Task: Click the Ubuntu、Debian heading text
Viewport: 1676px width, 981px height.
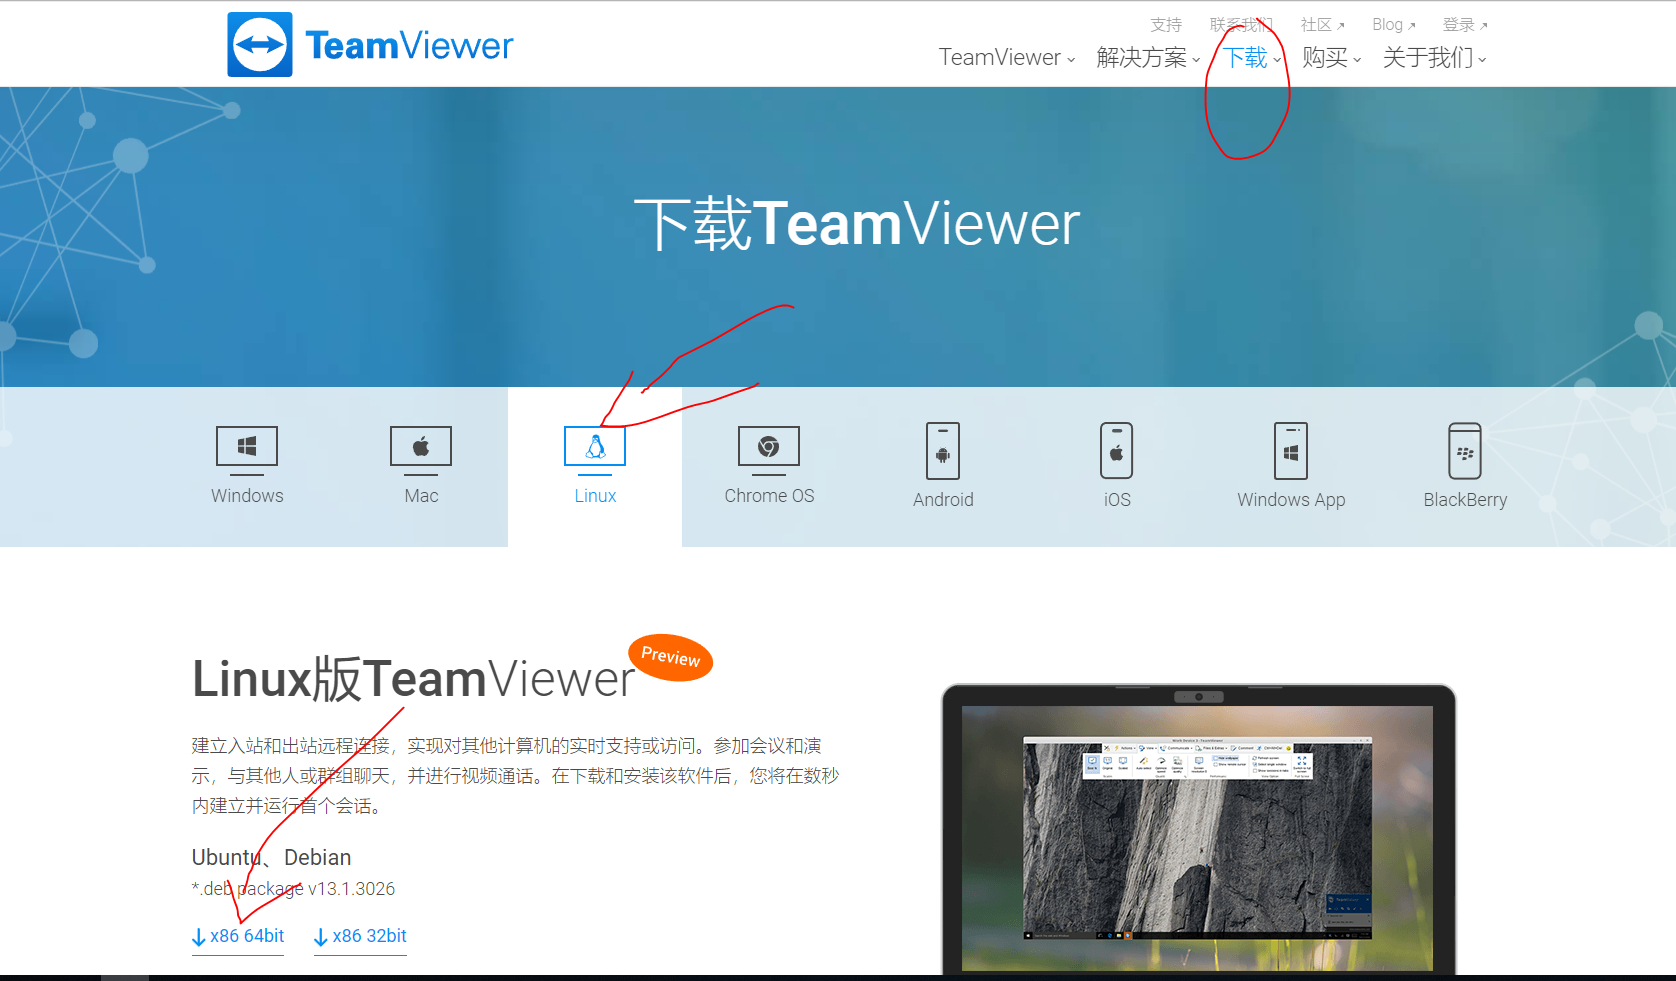Action: pyautogui.click(x=271, y=858)
